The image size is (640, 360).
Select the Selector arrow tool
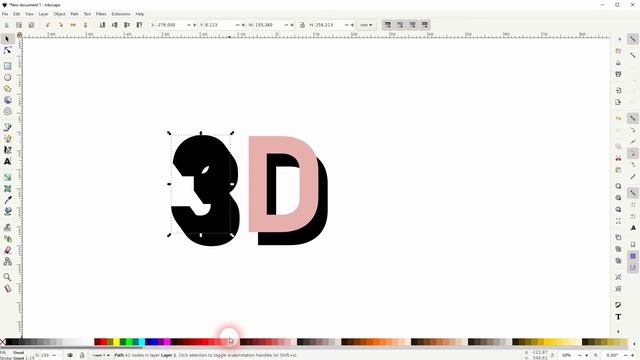pos(7,39)
